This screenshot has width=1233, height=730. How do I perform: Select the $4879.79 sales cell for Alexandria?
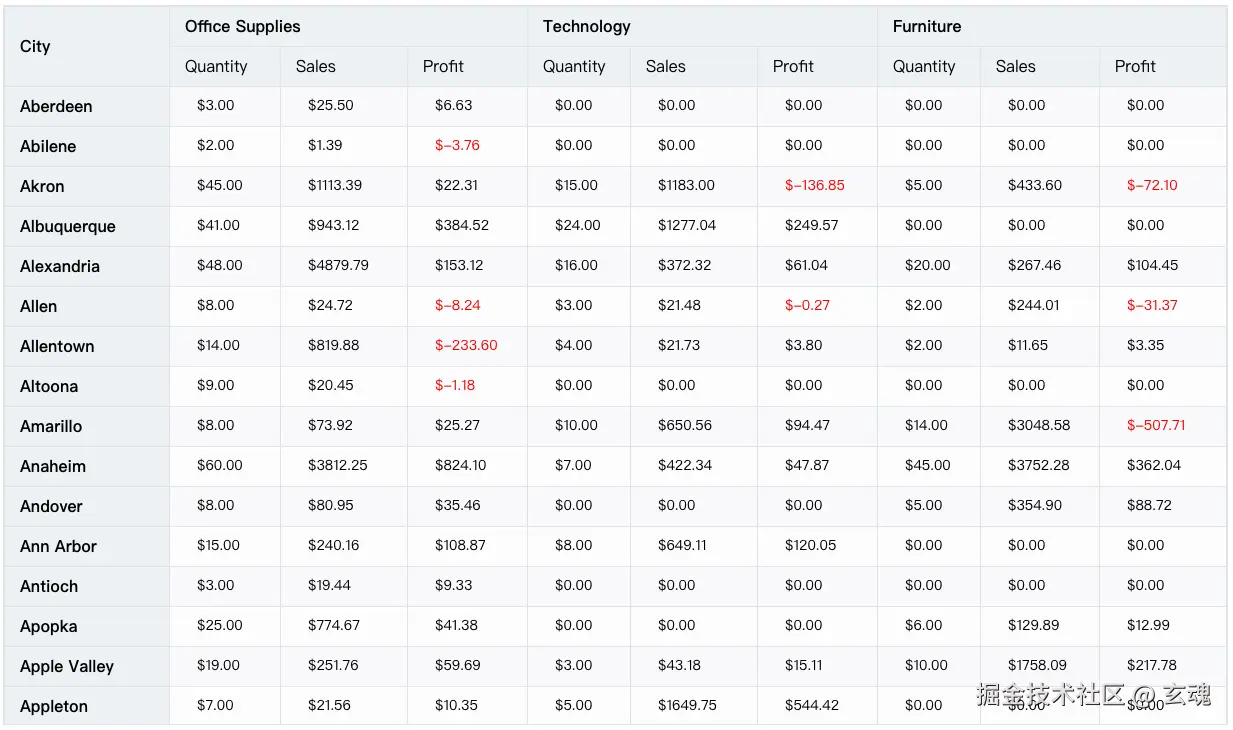coord(338,266)
